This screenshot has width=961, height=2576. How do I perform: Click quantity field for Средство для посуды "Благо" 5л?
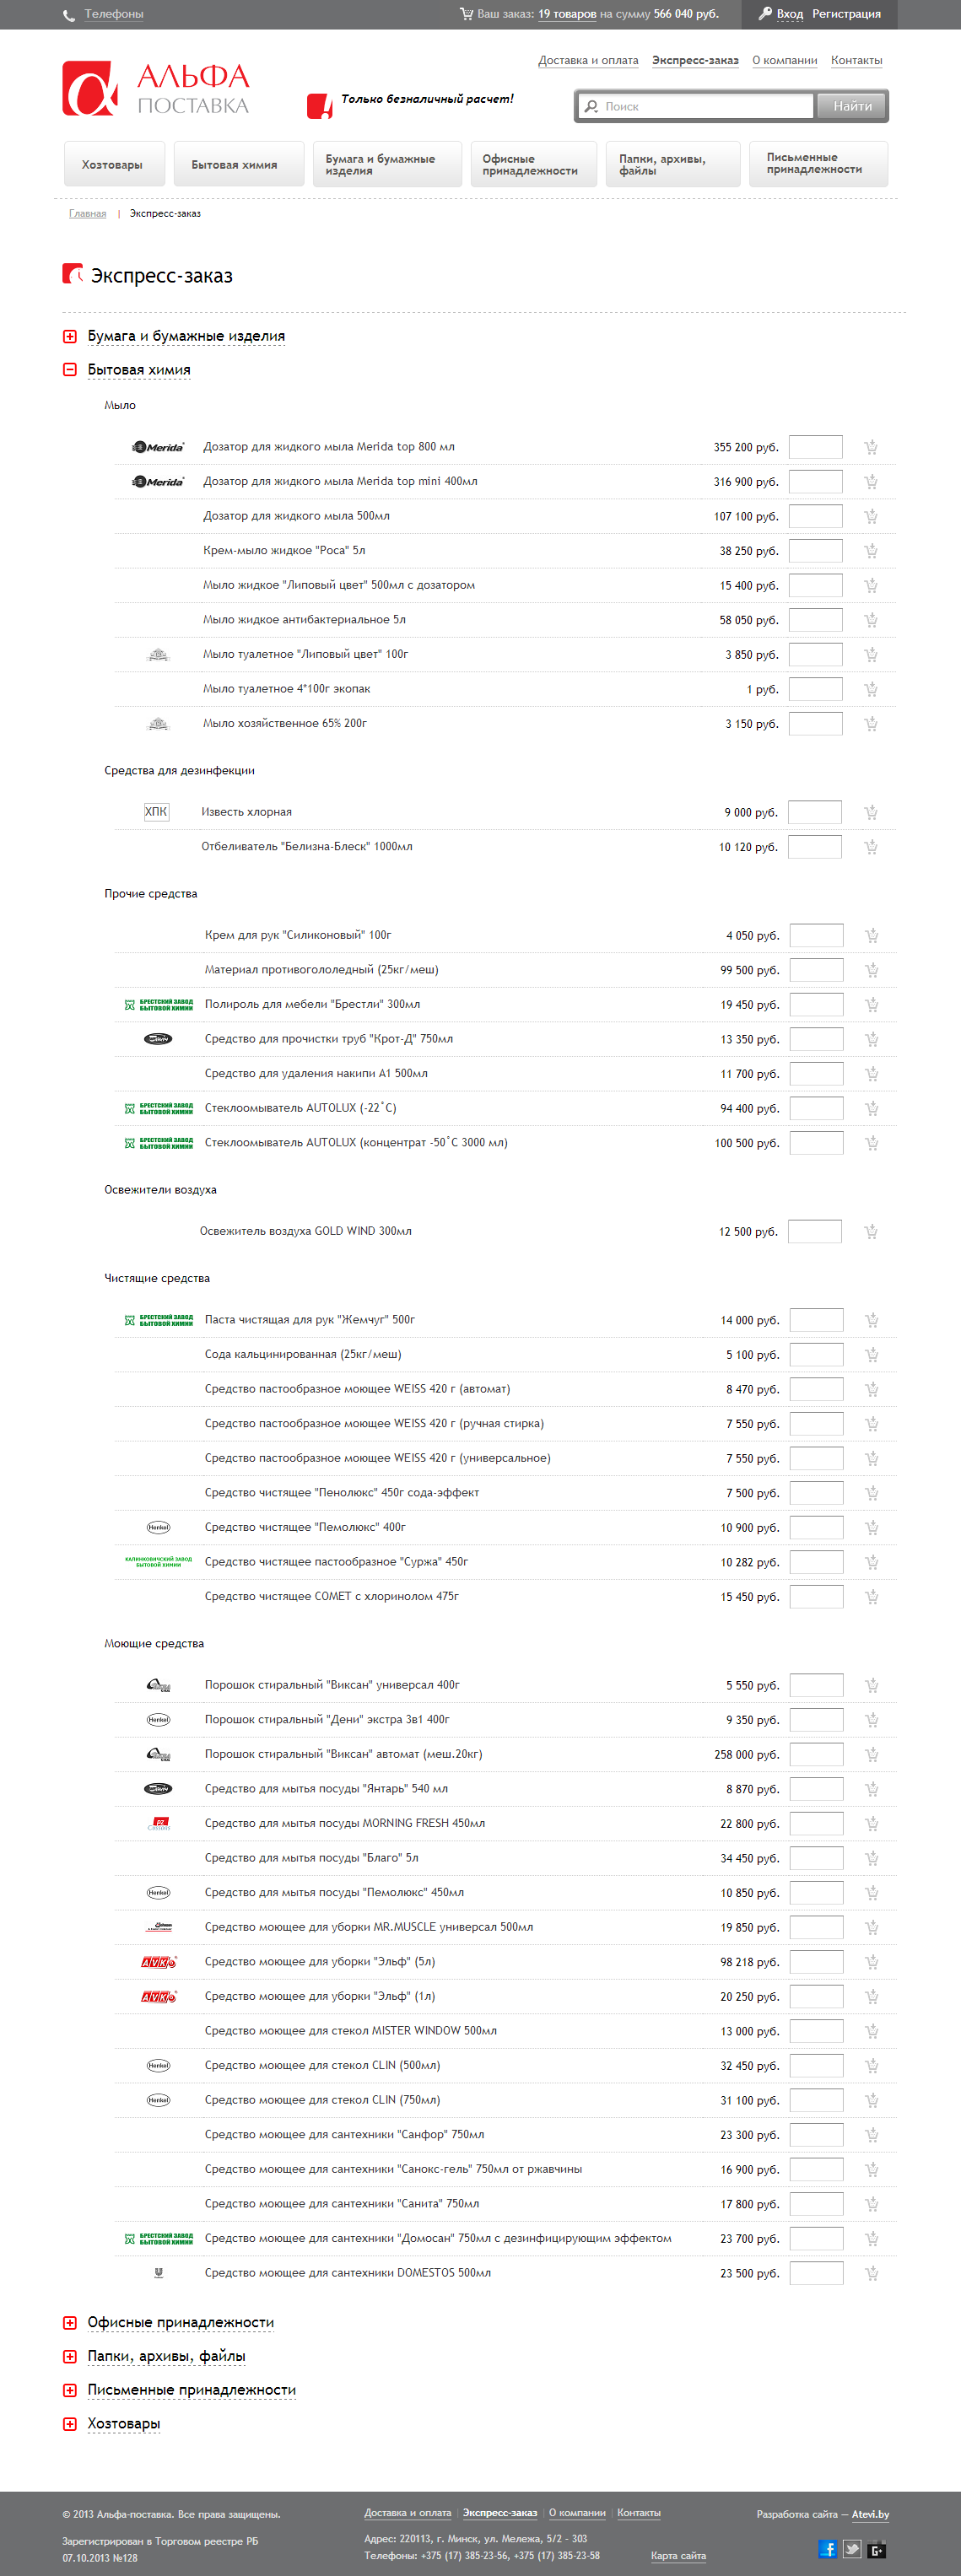pyautogui.click(x=817, y=1858)
